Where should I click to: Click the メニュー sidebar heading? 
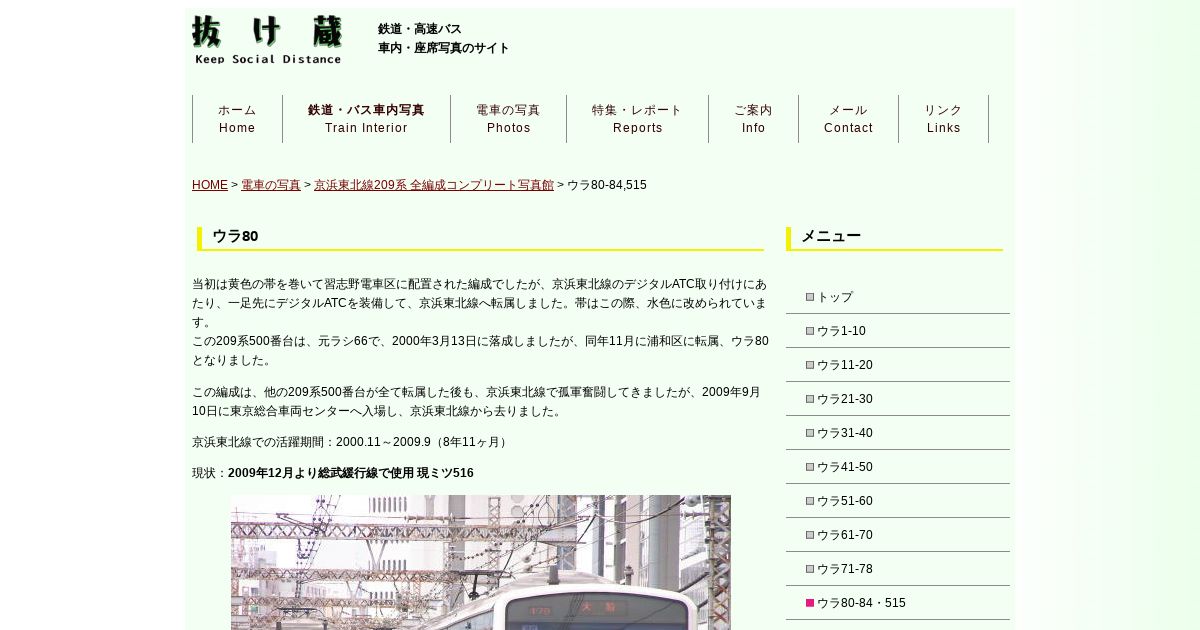coord(894,237)
